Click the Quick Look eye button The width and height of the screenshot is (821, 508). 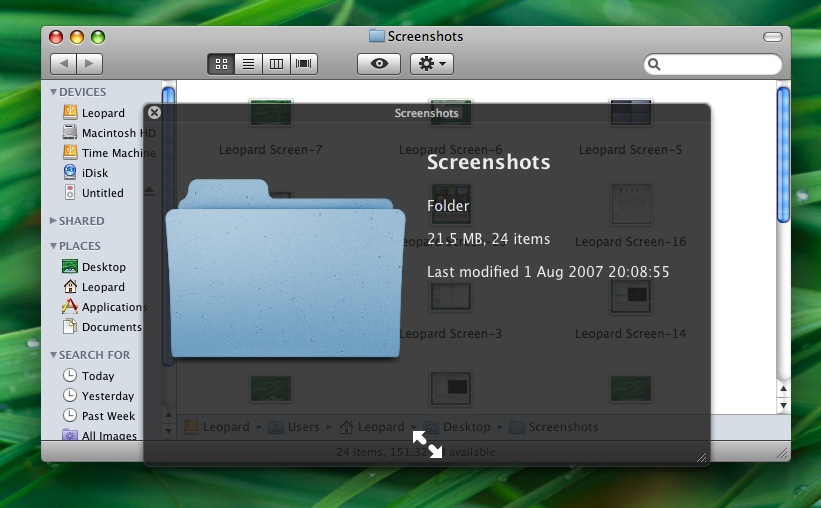[x=379, y=64]
